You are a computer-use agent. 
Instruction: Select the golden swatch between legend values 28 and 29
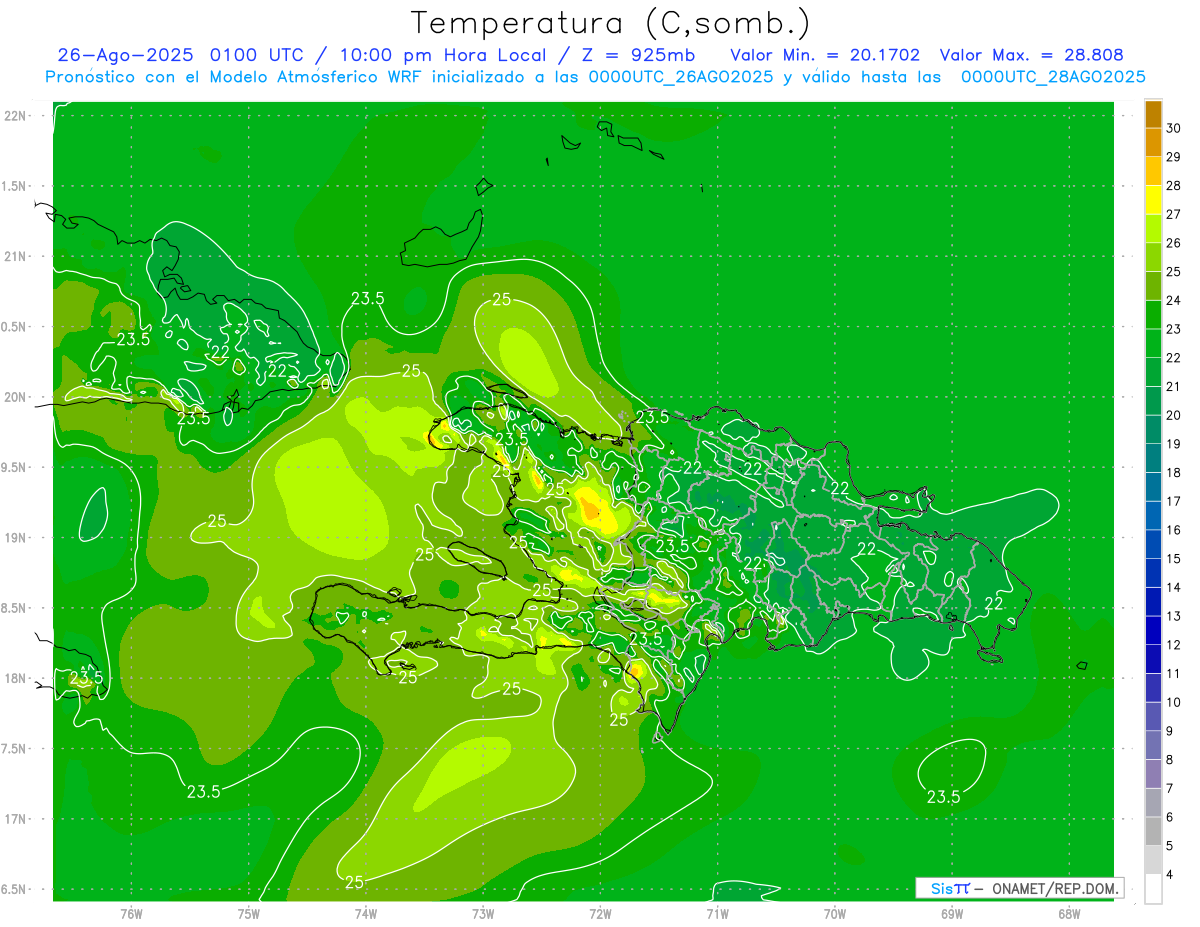[1153, 171]
